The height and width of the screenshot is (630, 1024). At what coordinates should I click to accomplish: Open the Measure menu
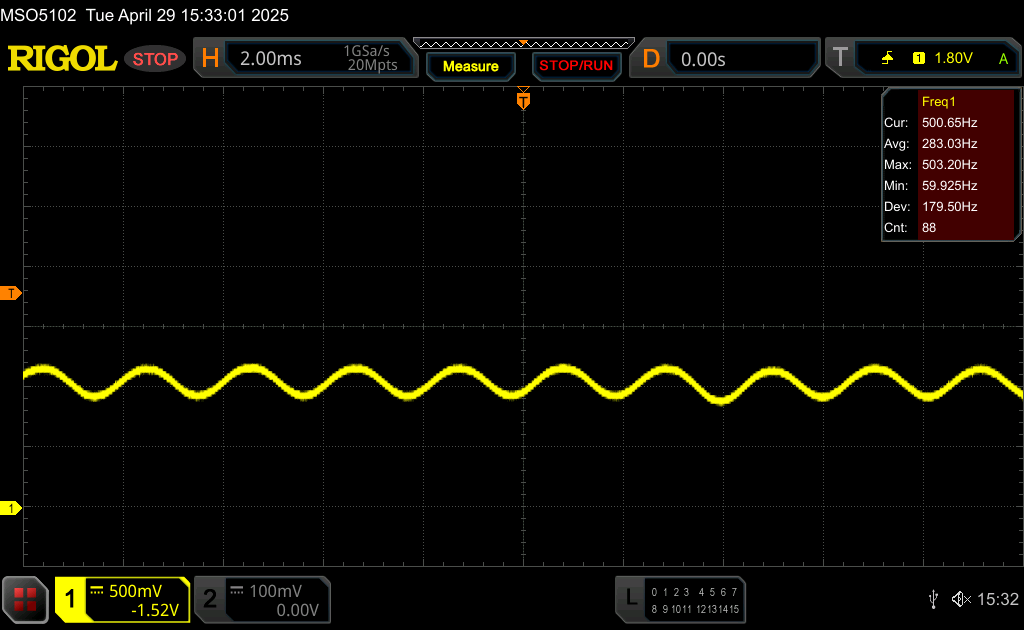point(470,66)
